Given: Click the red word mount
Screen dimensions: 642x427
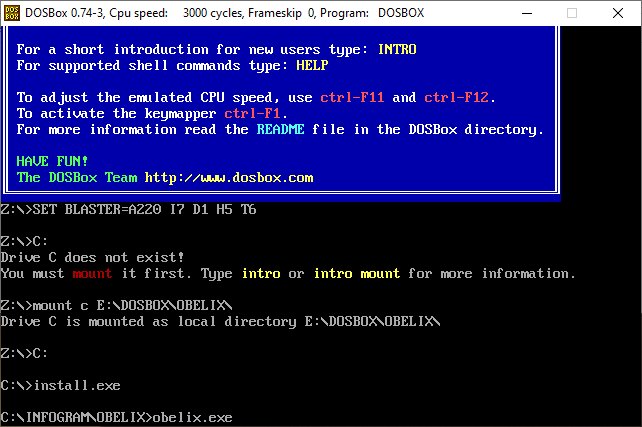Looking at the screenshot, I should [x=94, y=273].
